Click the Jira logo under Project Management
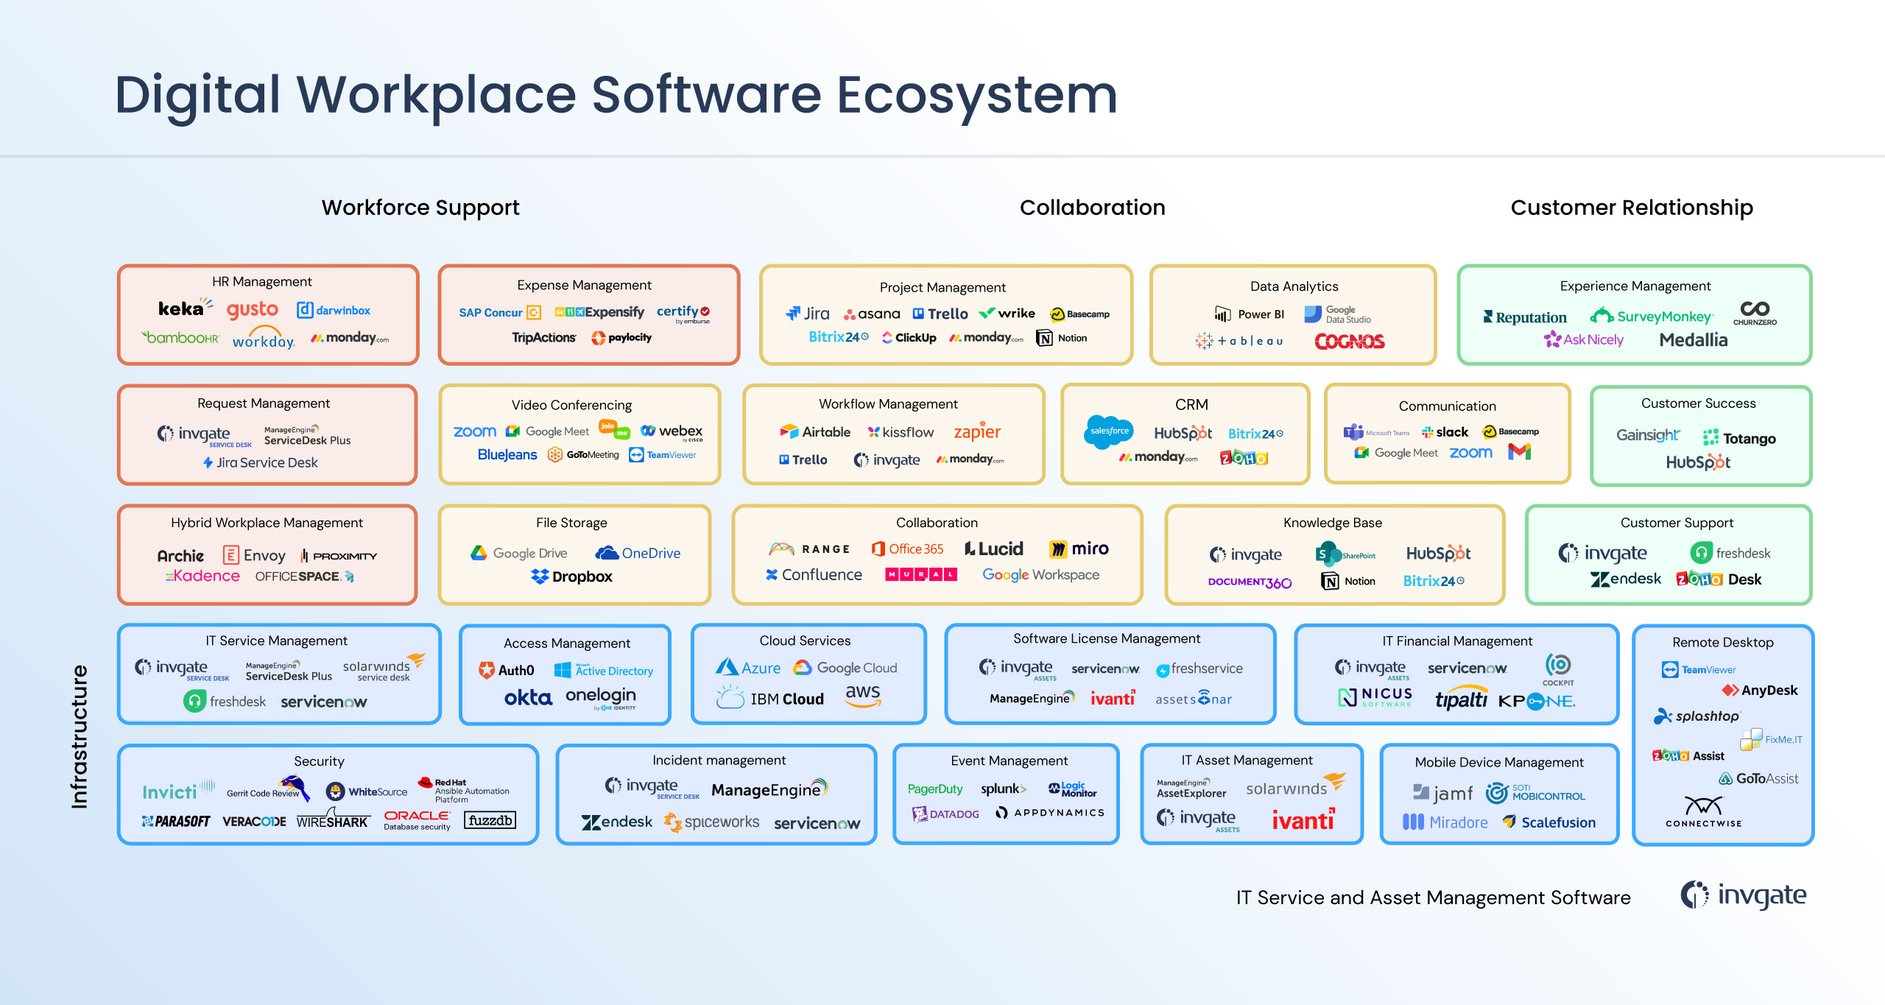This screenshot has width=1885, height=1005. 810,313
